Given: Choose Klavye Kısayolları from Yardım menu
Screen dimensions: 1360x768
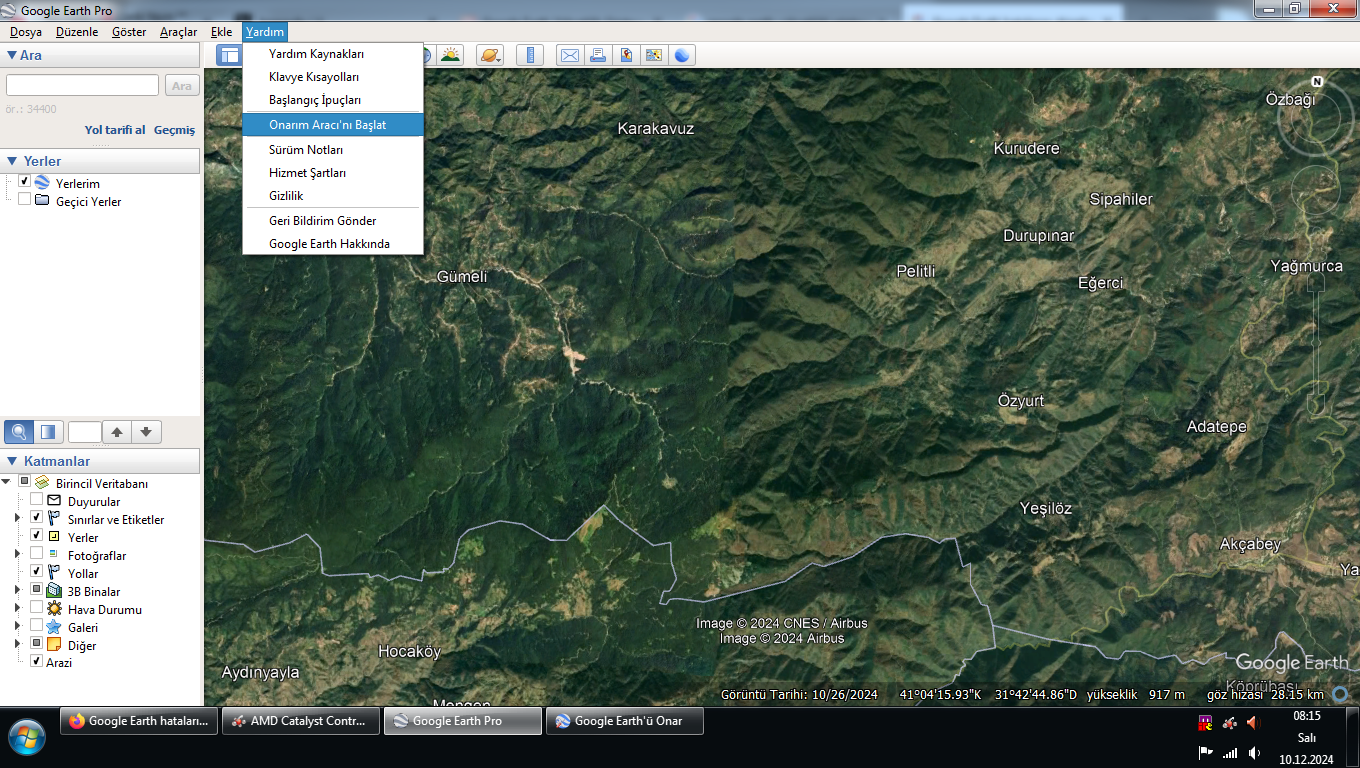Looking at the screenshot, I should 333,77.
